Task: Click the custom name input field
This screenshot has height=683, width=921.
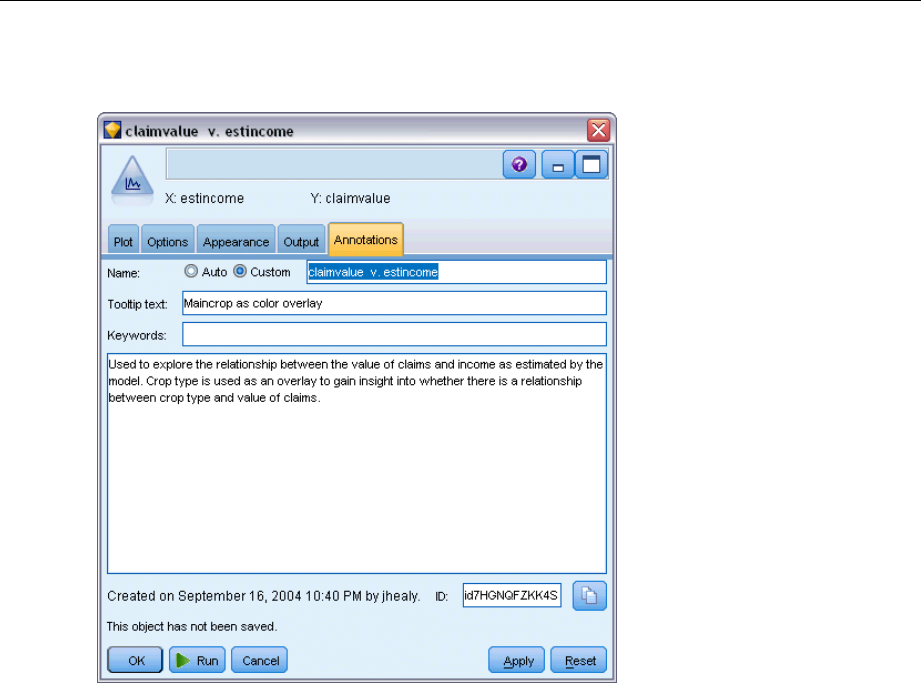Action: coord(456,272)
